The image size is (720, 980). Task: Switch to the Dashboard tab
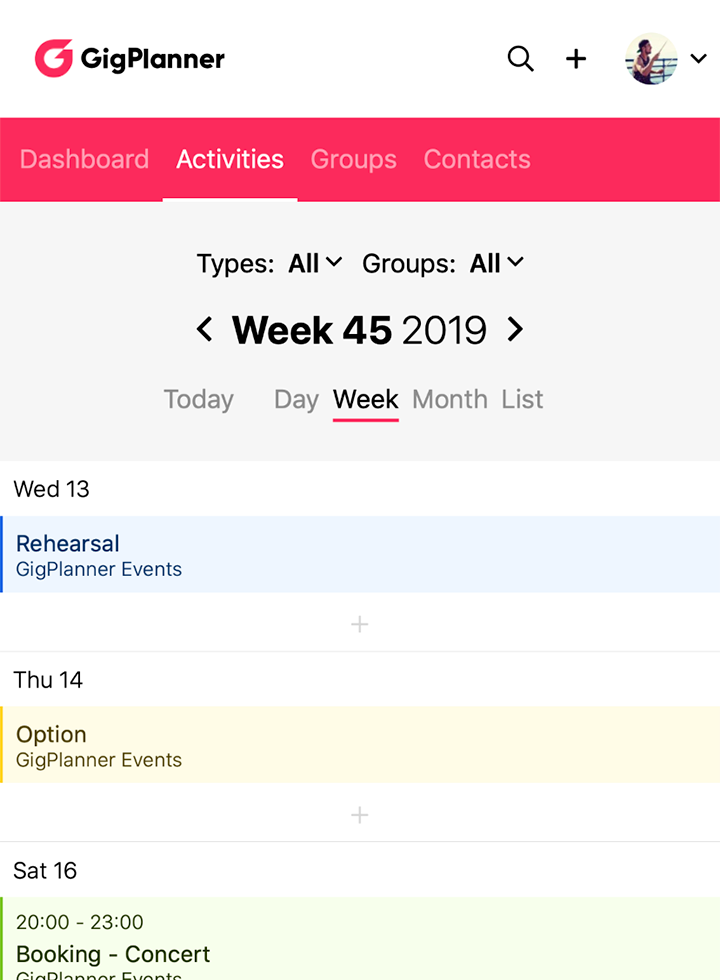pyautogui.click(x=84, y=159)
